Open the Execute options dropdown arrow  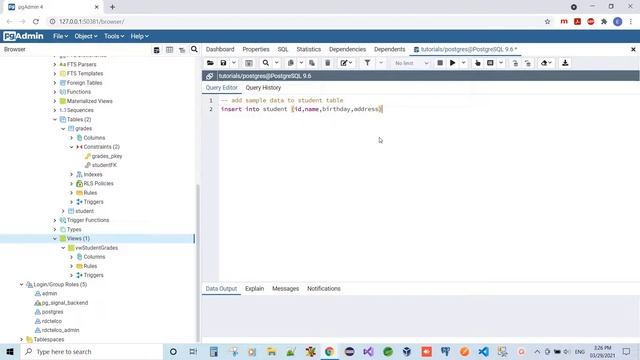pos(463,63)
